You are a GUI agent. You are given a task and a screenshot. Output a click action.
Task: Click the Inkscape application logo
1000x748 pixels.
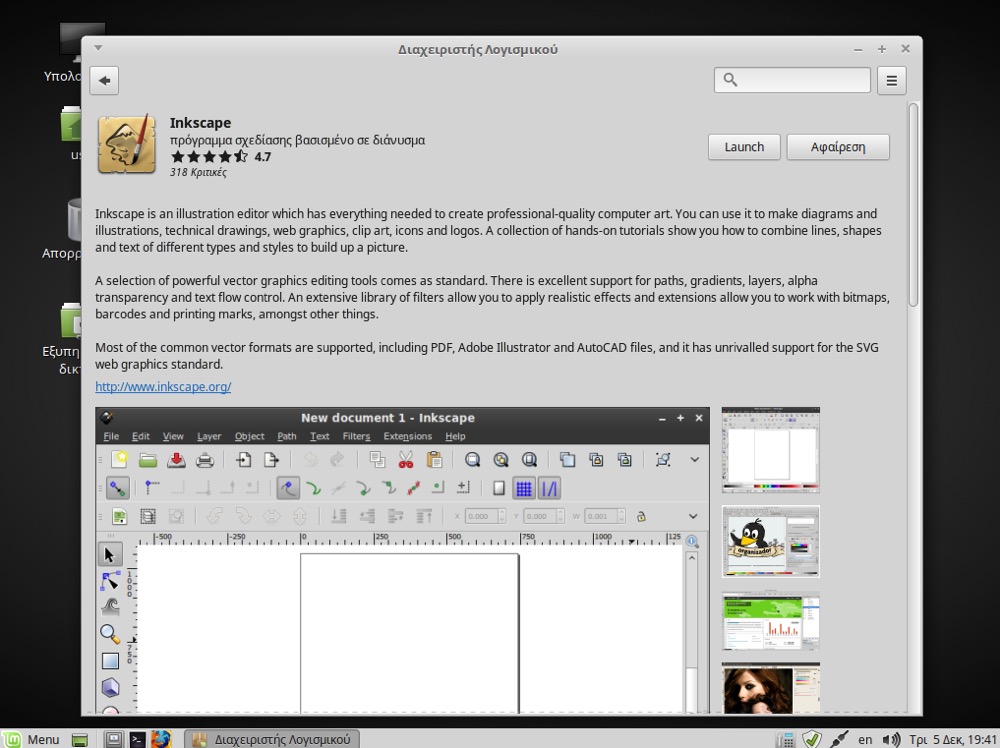[x=126, y=145]
